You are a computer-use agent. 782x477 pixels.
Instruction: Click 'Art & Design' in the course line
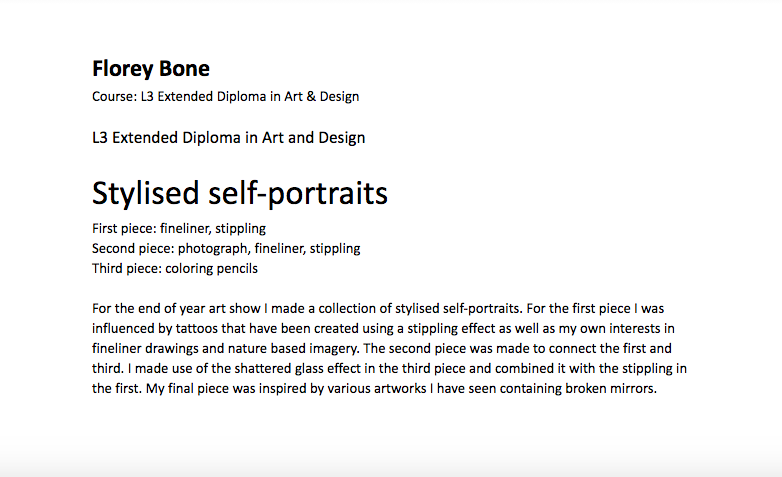pos(322,96)
